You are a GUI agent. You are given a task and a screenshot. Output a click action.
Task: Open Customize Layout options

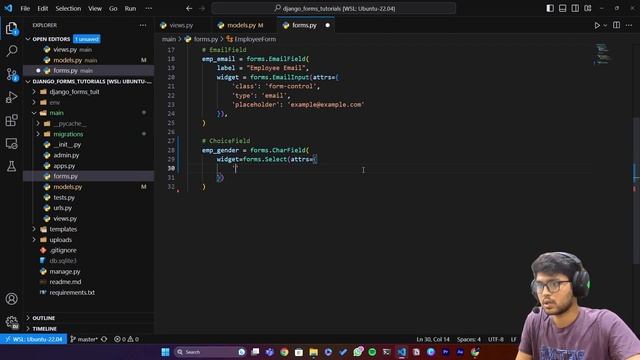[x=588, y=9]
